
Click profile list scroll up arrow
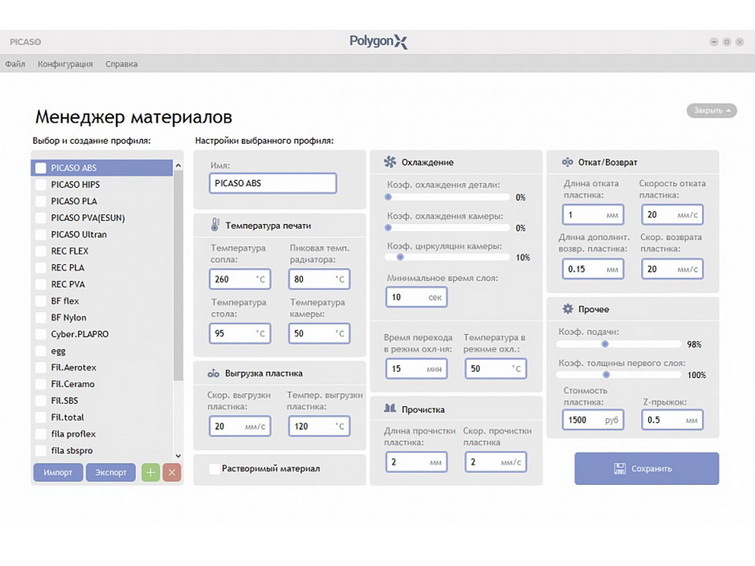pyautogui.click(x=178, y=165)
